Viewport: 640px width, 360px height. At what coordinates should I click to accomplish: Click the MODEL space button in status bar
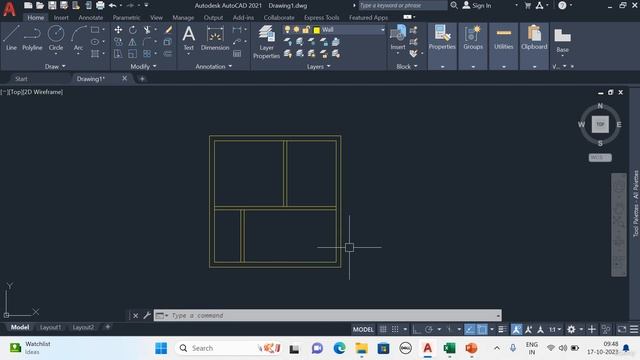coord(363,329)
